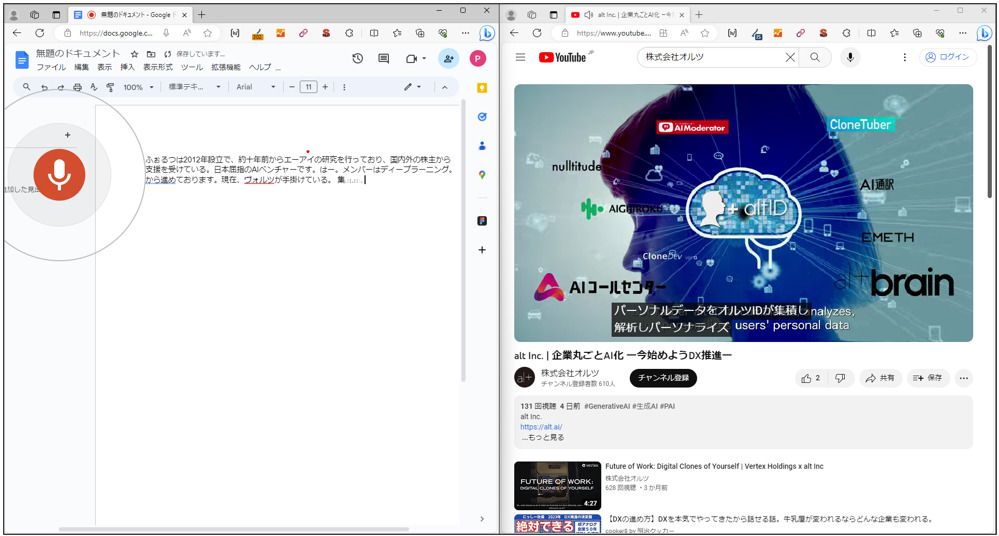This screenshot has width=999, height=536.
Task: Star the untitled document
Action: [134, 54]
